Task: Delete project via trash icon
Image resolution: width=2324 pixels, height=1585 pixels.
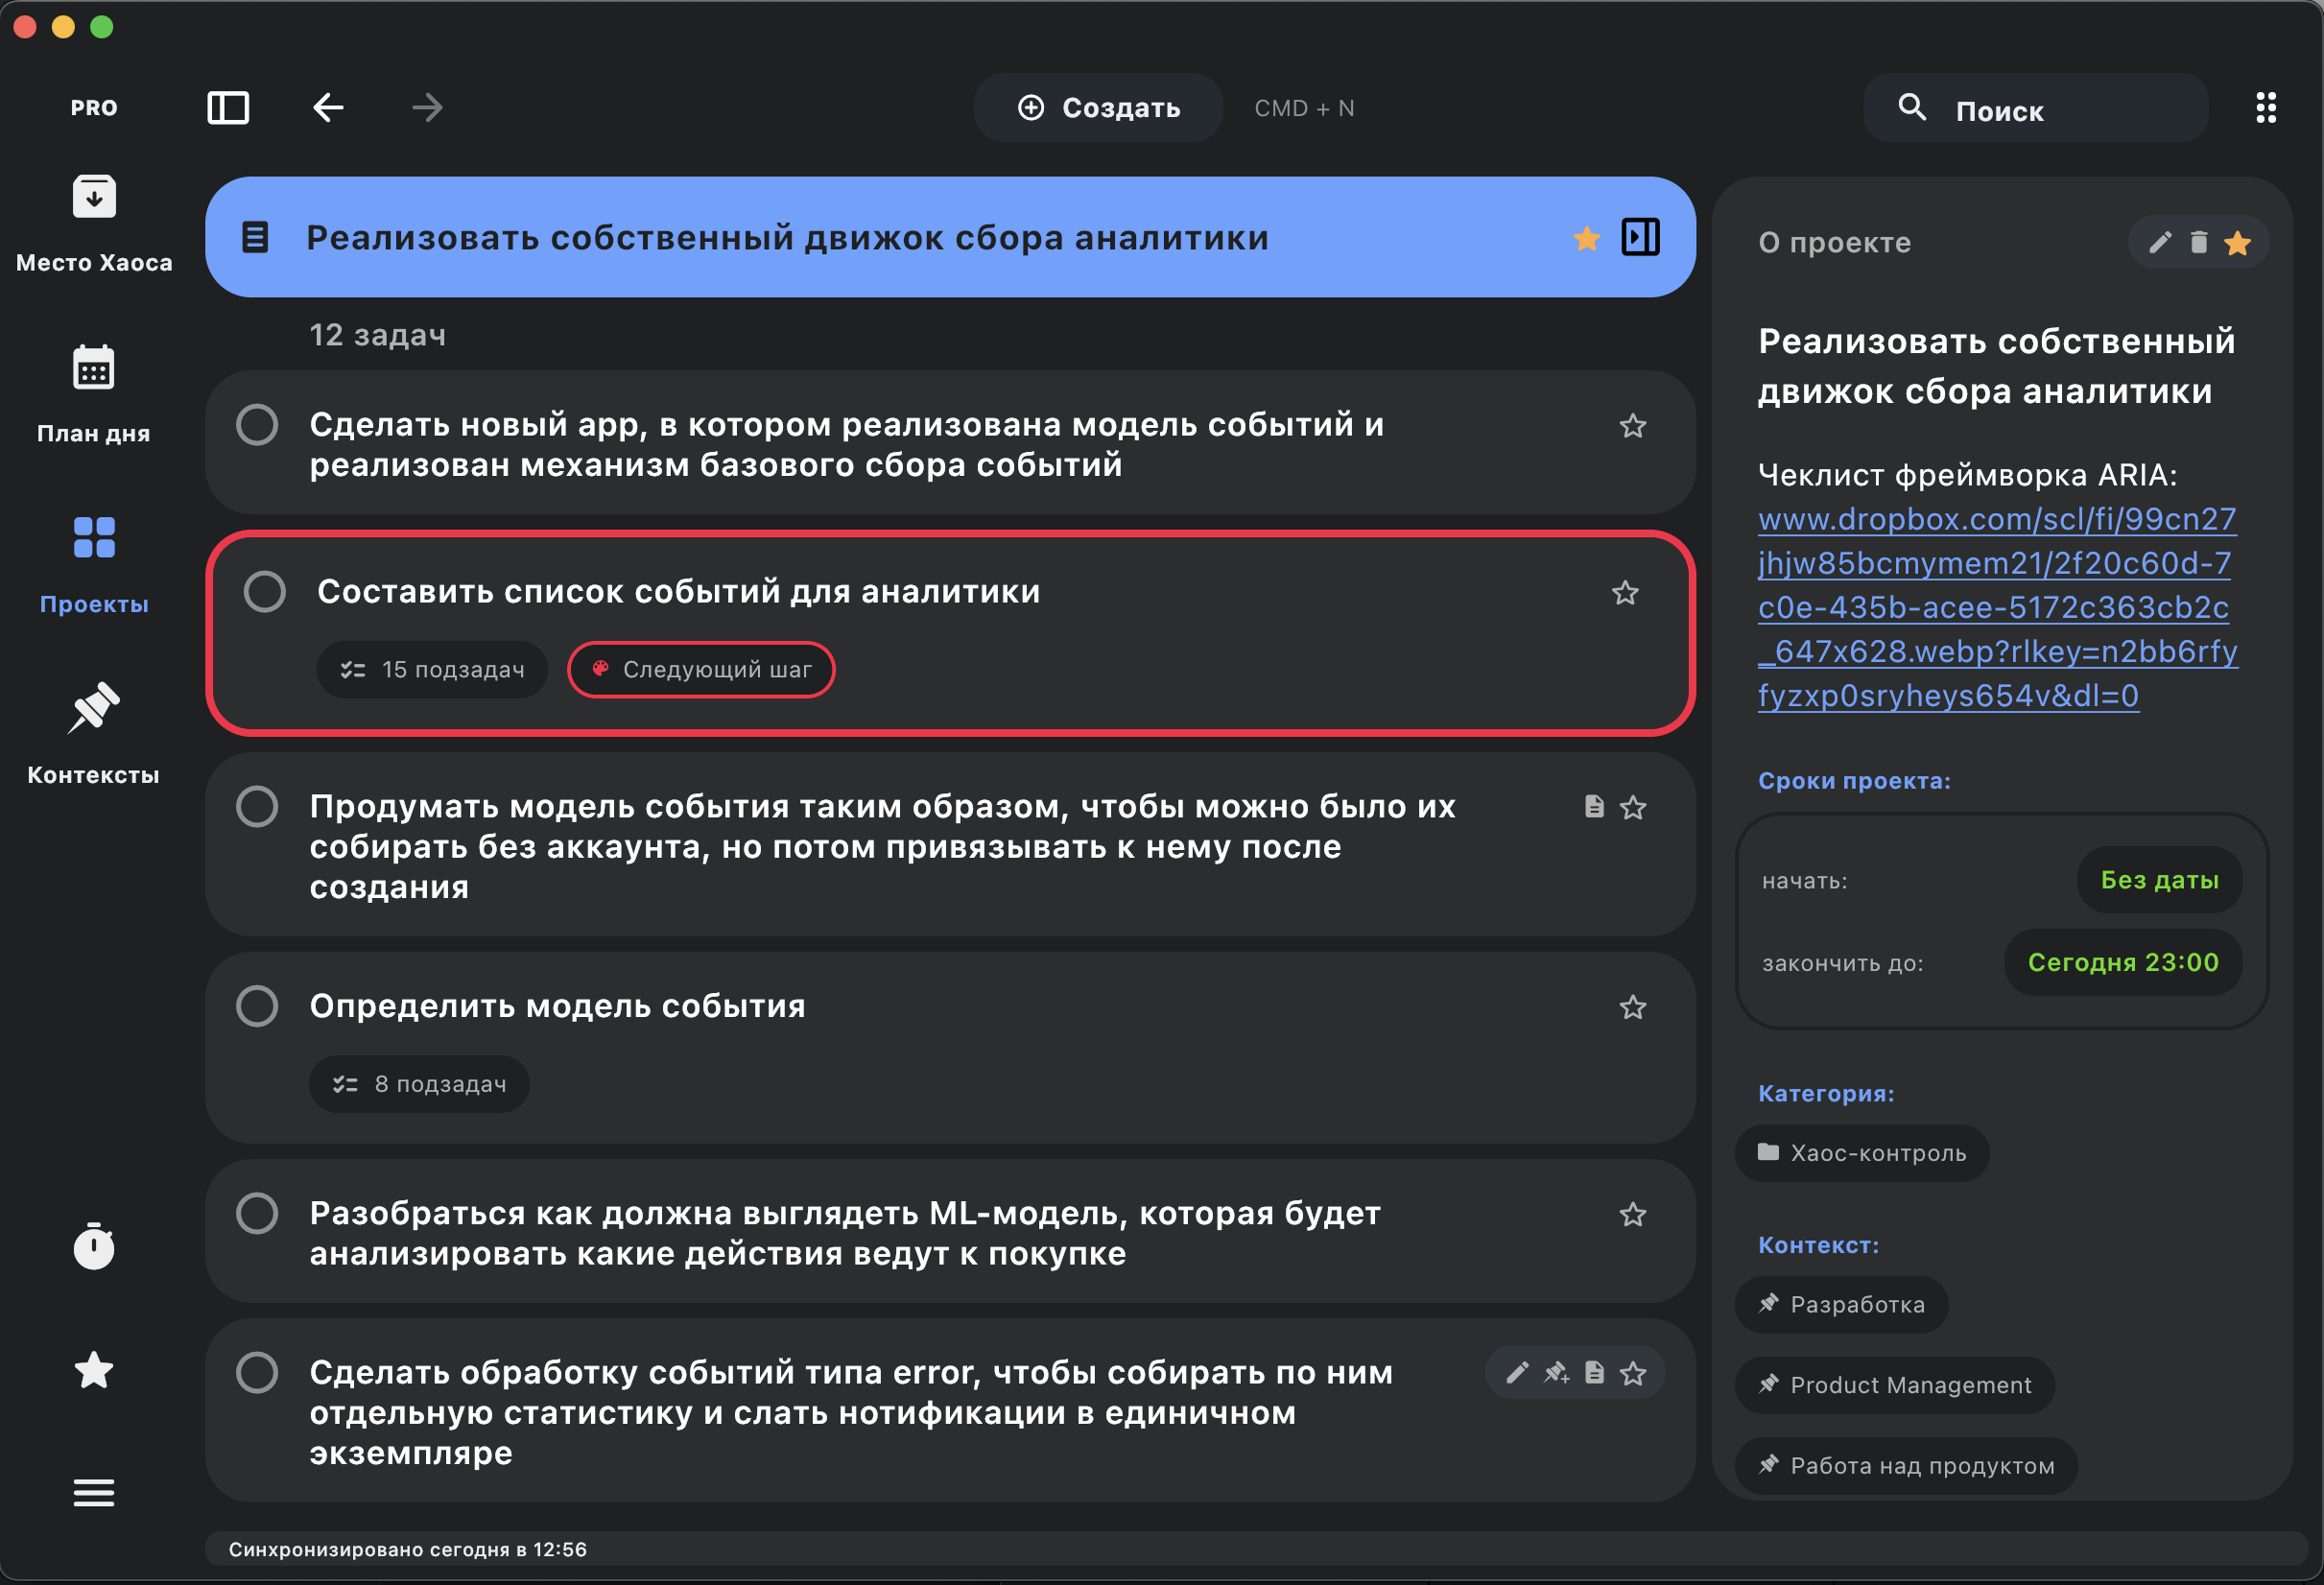Action: click(2198, 242)
